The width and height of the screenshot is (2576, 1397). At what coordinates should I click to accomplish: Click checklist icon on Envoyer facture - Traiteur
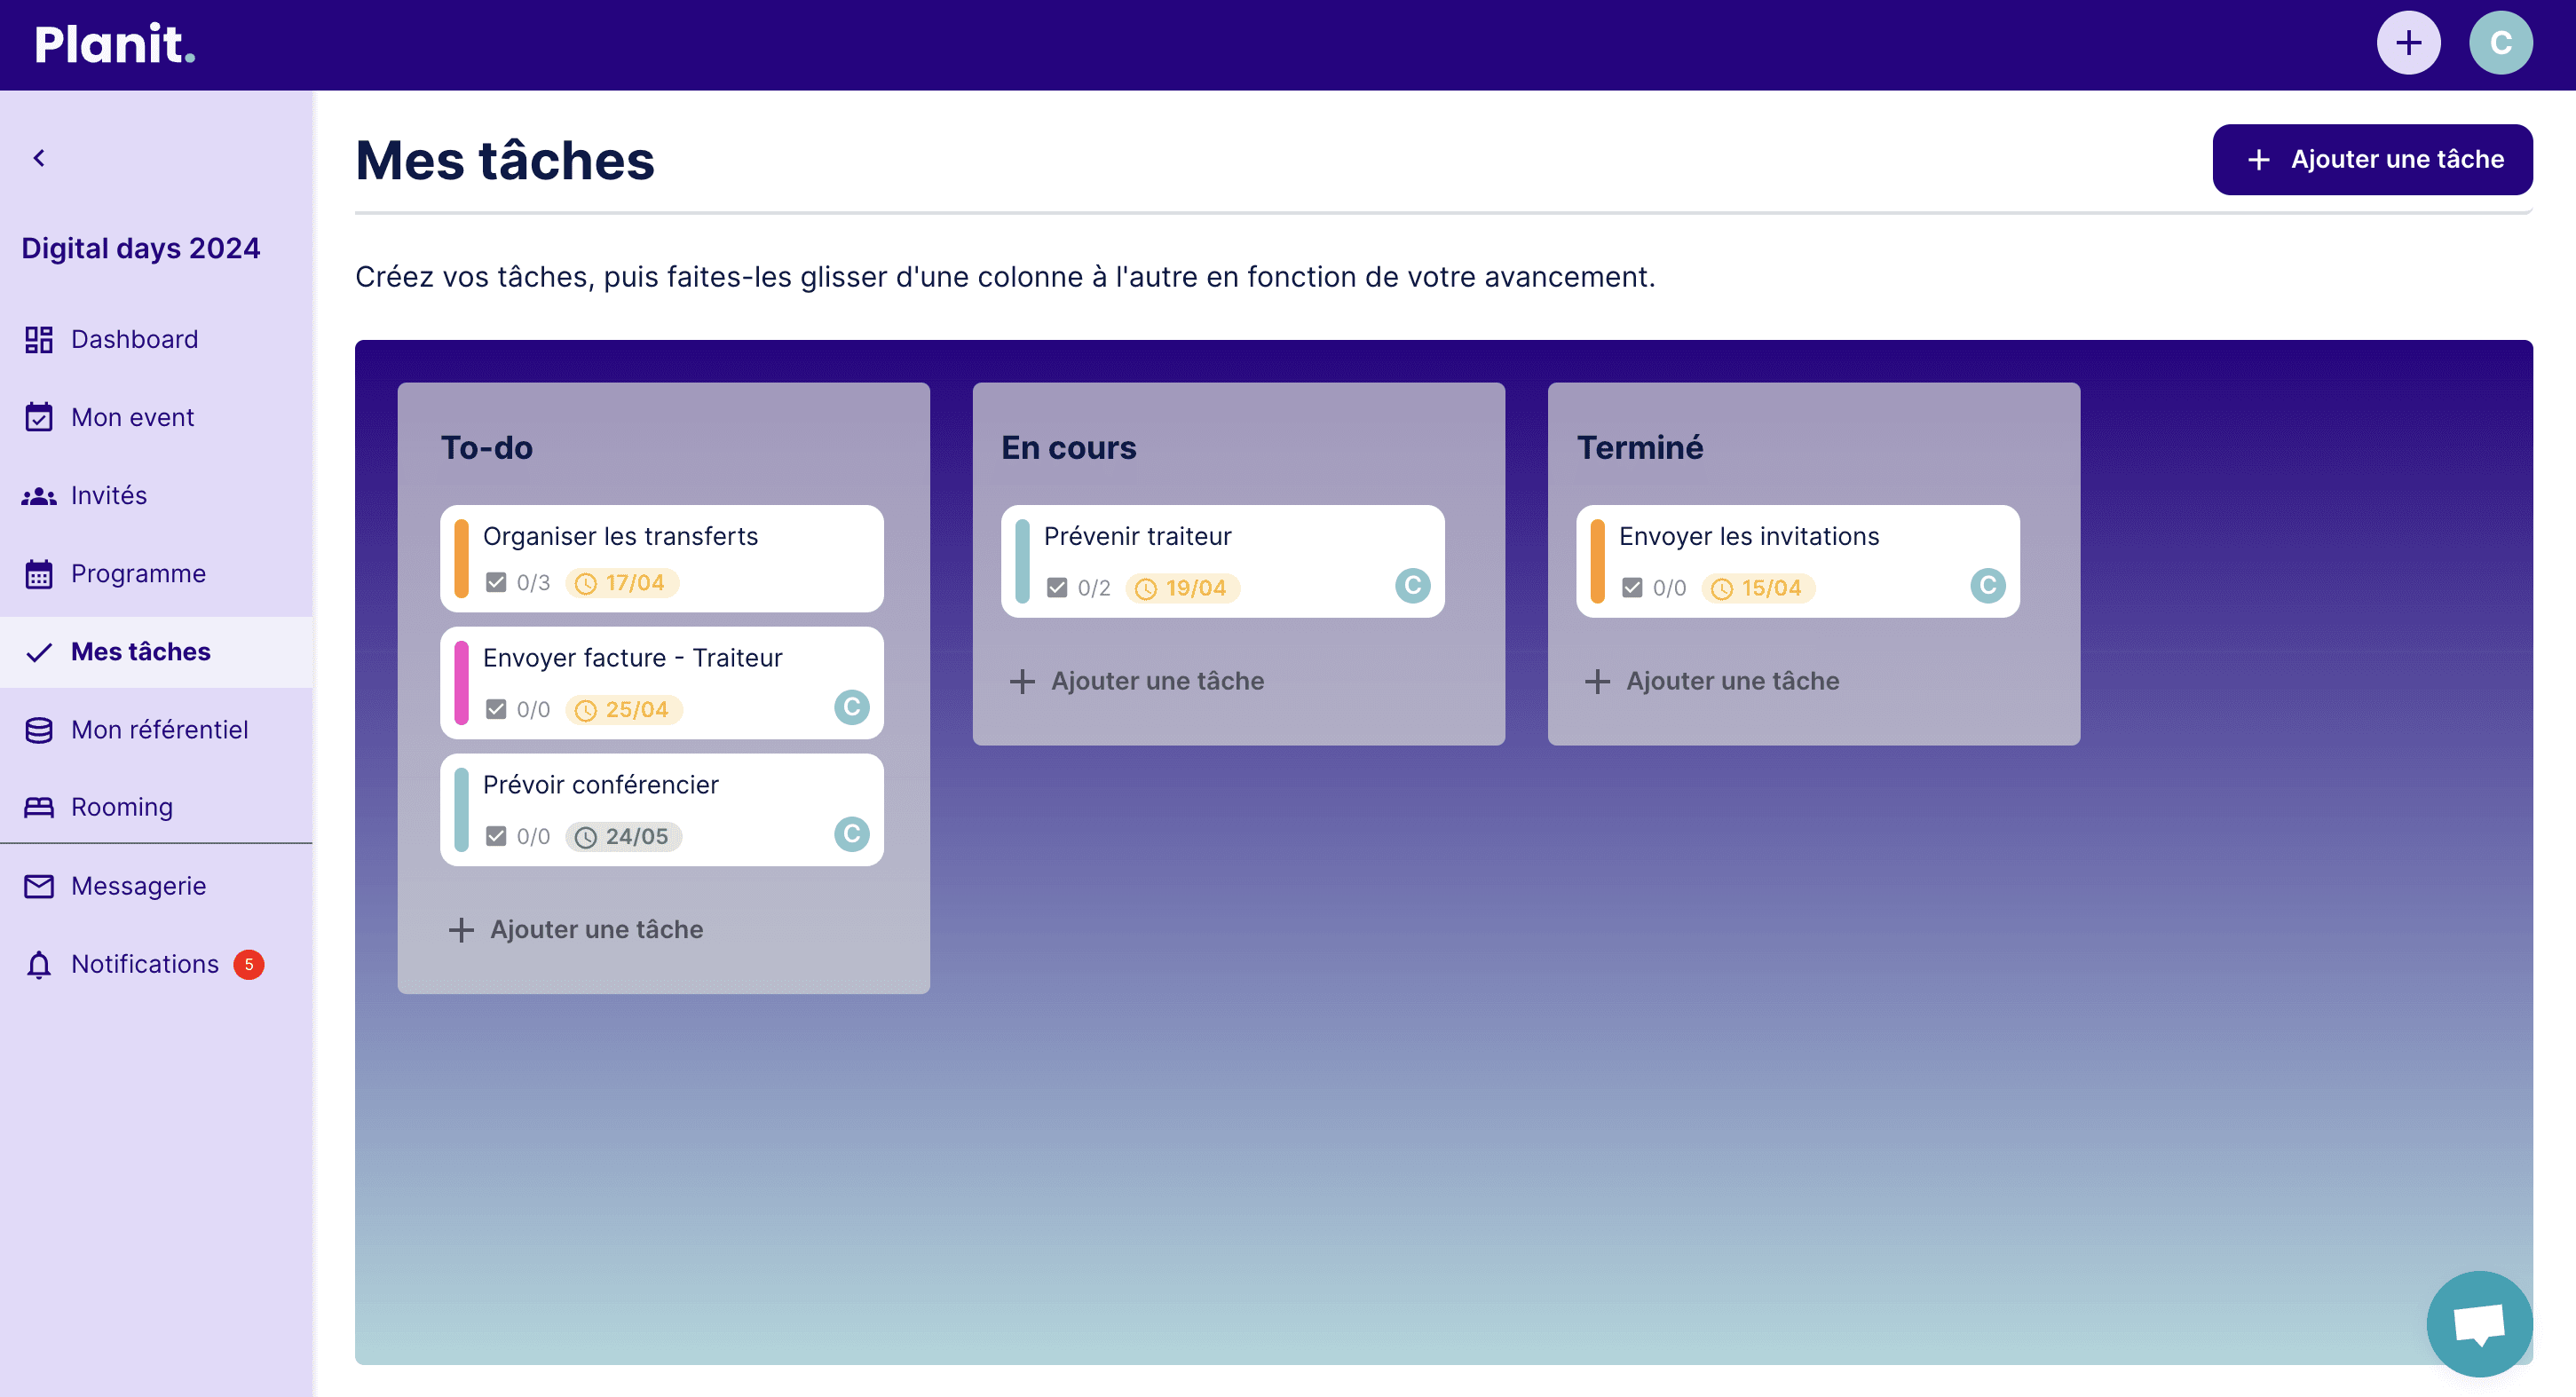tap(496, 709)
